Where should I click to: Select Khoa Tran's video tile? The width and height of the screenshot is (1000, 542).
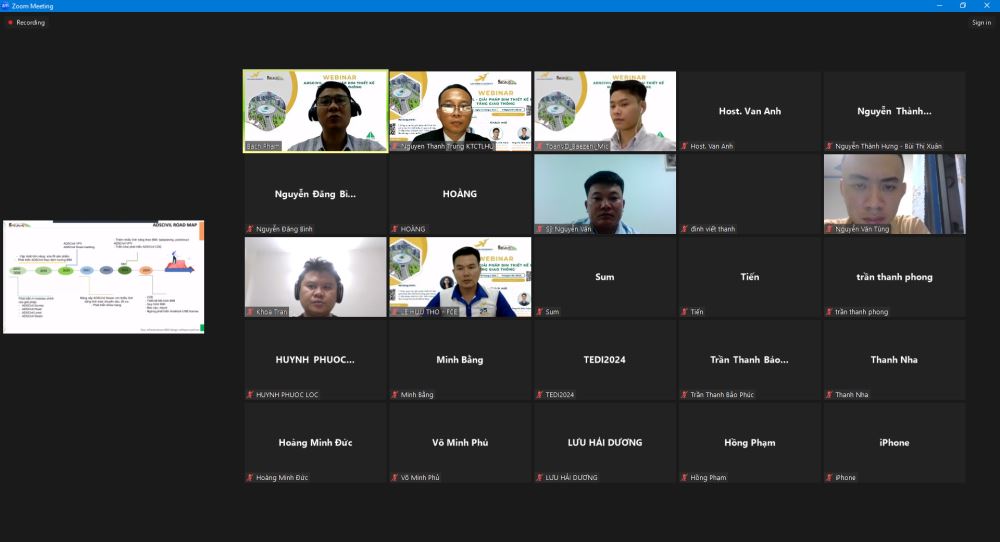tap(315, 276)
